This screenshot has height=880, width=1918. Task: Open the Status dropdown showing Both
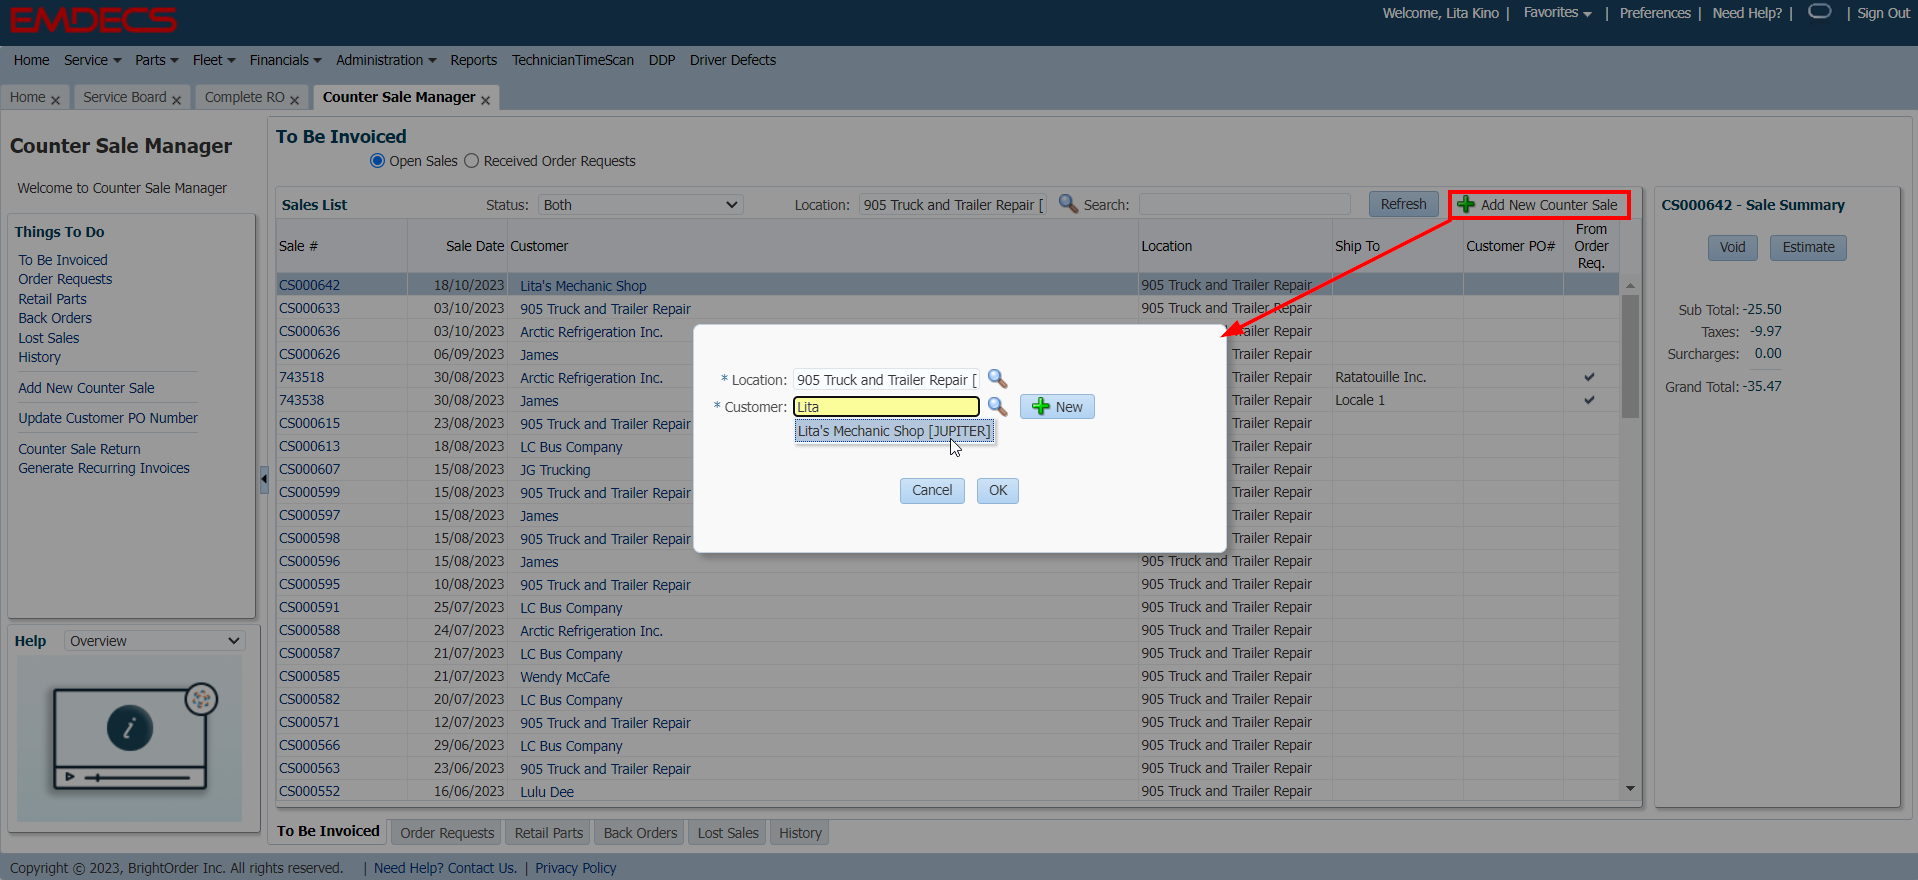point(640,205)
